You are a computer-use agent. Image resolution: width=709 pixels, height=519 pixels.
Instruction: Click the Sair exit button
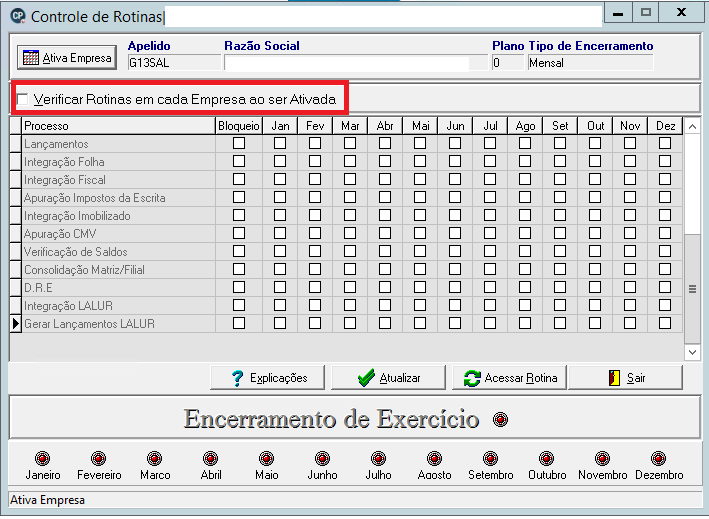[x=625, y=378]
